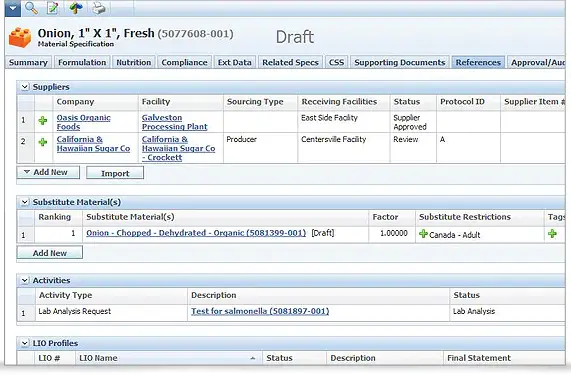Open the Approval/Audit tab
Viewport: 571px width, 375px height.
[x=537, y=62]
